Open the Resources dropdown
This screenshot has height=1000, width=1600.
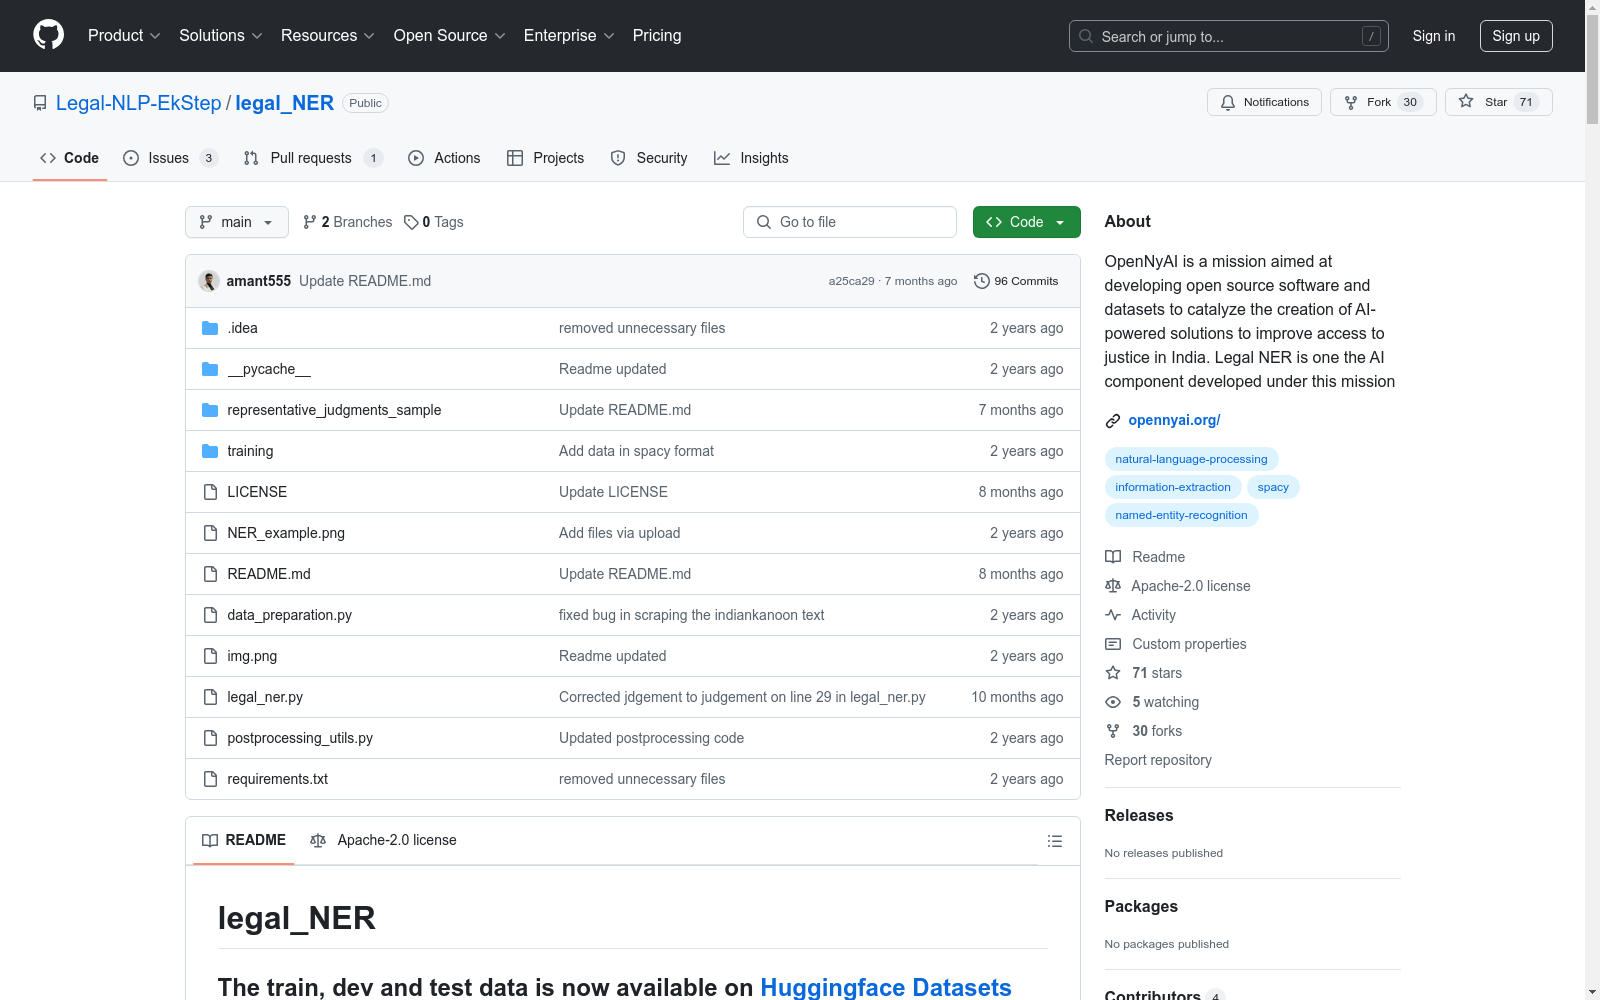[x=328, y=36]
